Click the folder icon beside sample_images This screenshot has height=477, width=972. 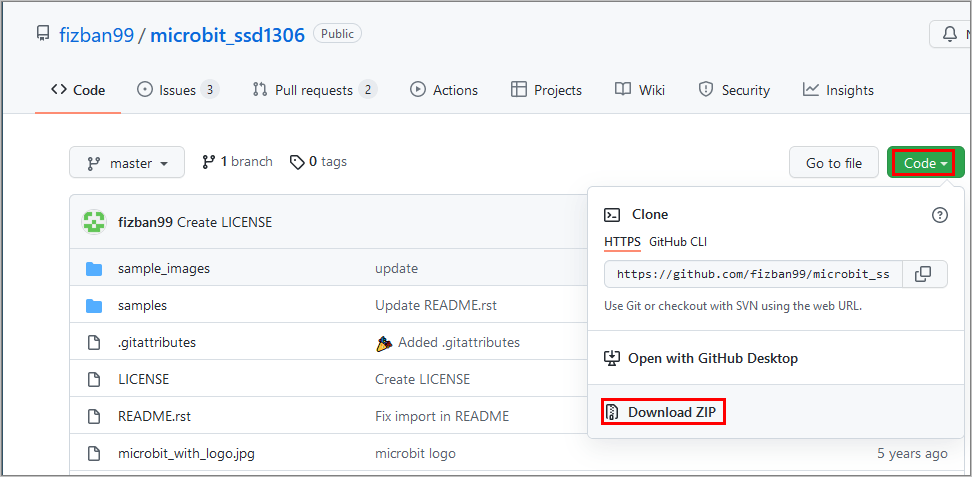94,269
